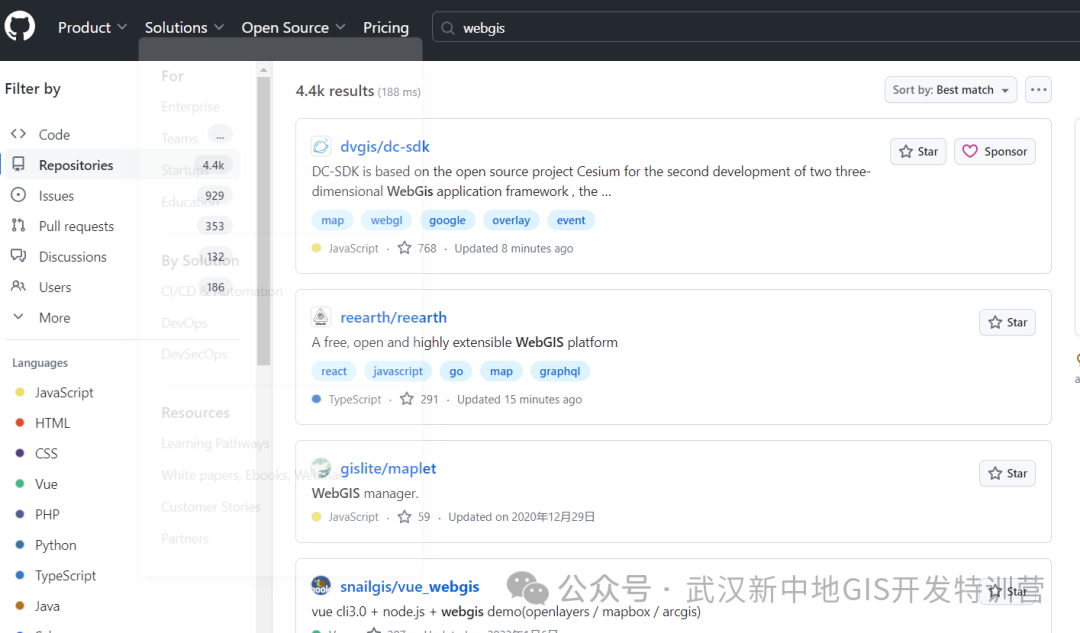Click the dvgis/dc-sdk repository avatar
Screen dimensions: 1080x633
tap(321, 146)
